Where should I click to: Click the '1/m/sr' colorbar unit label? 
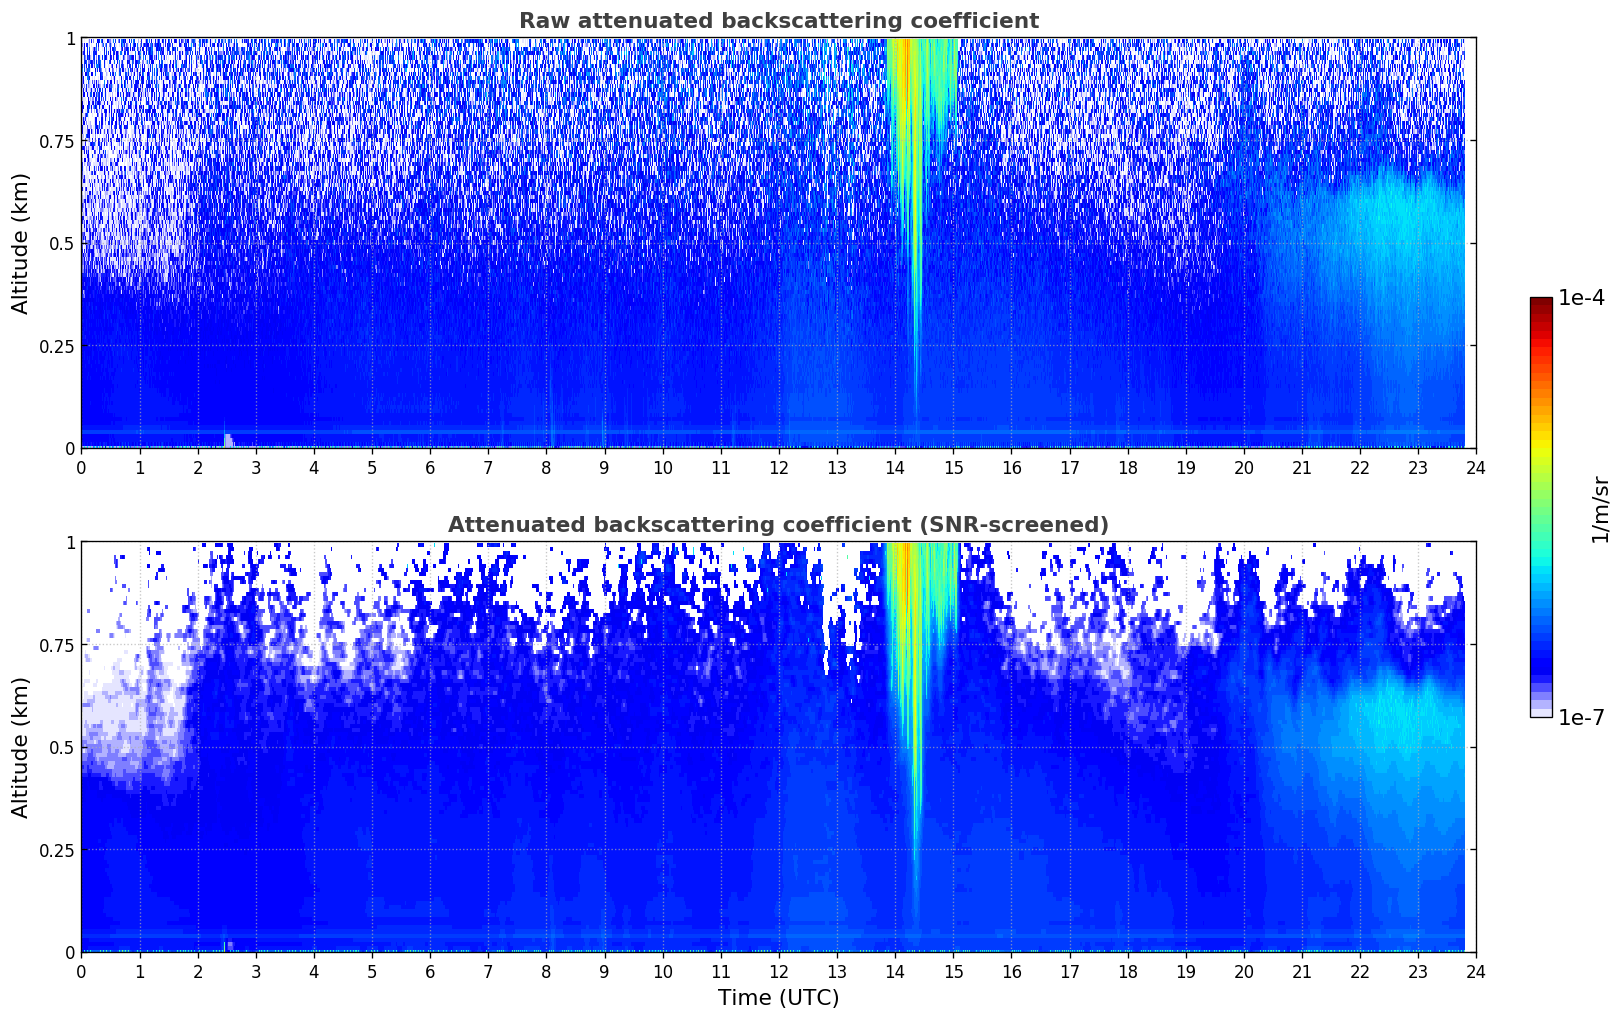click(1600, 508)
